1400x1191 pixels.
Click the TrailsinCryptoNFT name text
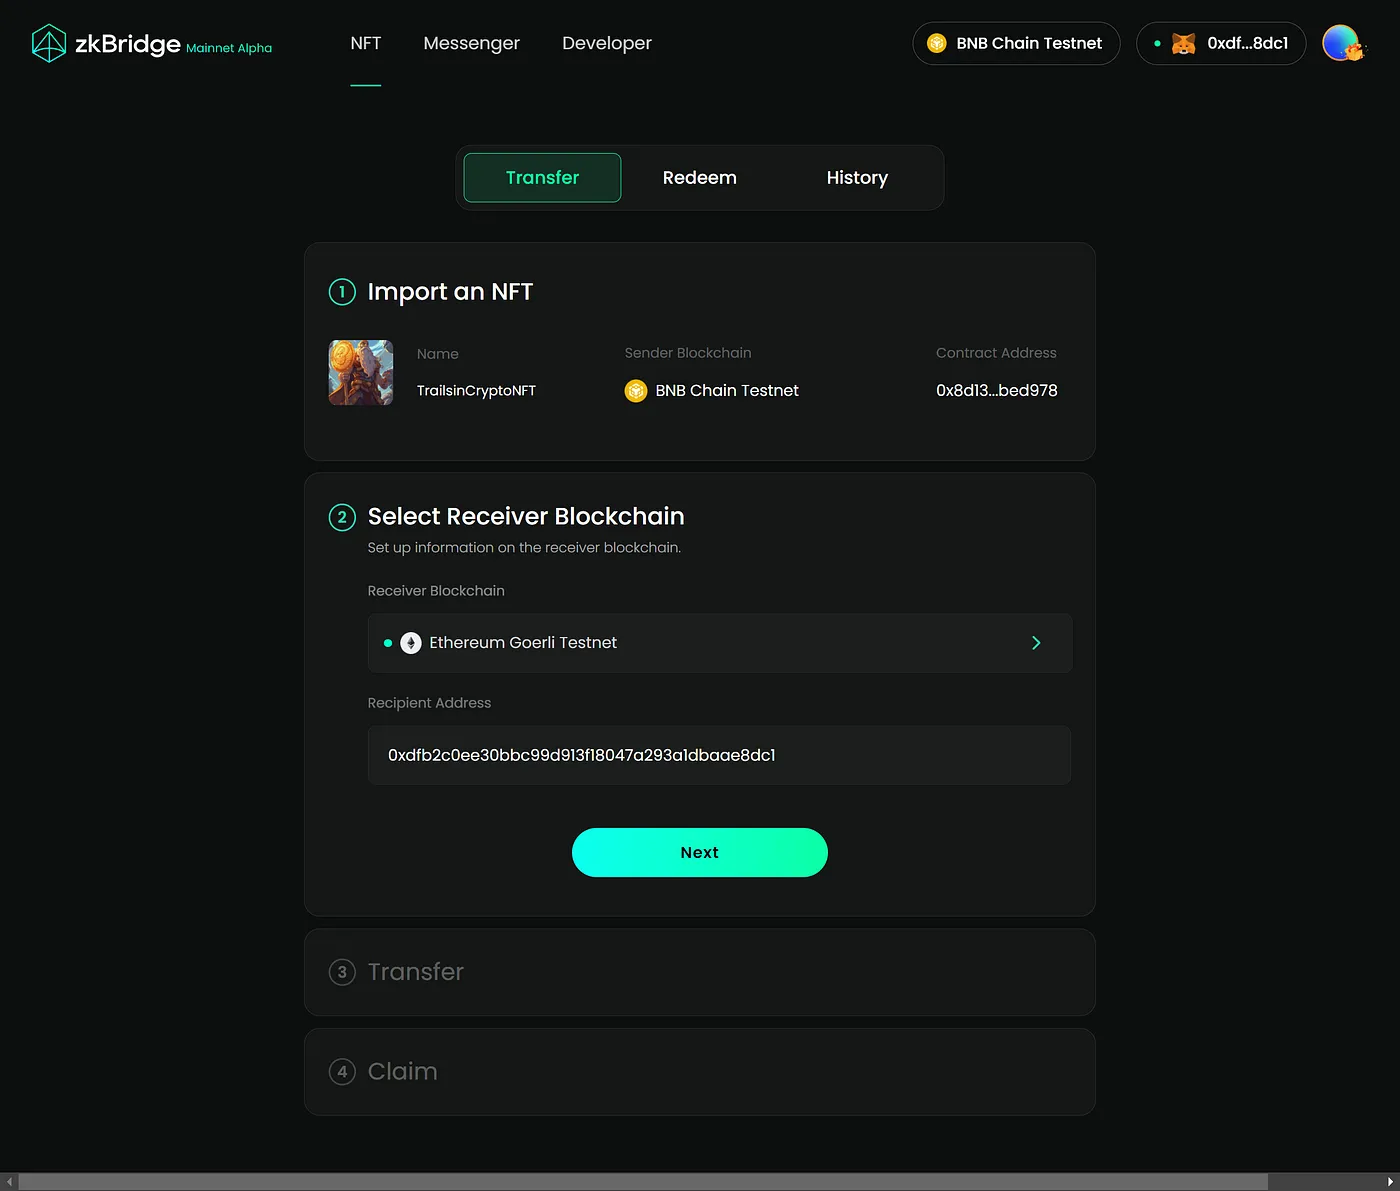476,390
